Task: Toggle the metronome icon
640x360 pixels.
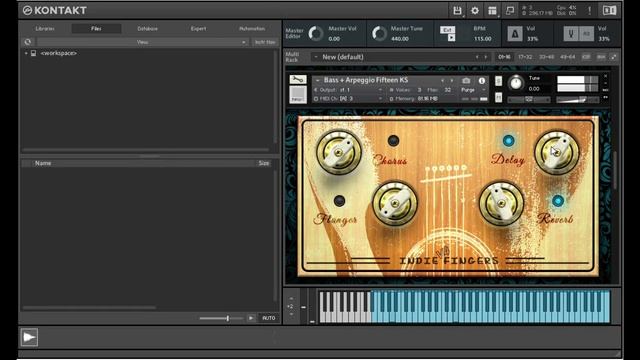Action: coord(515,34)
